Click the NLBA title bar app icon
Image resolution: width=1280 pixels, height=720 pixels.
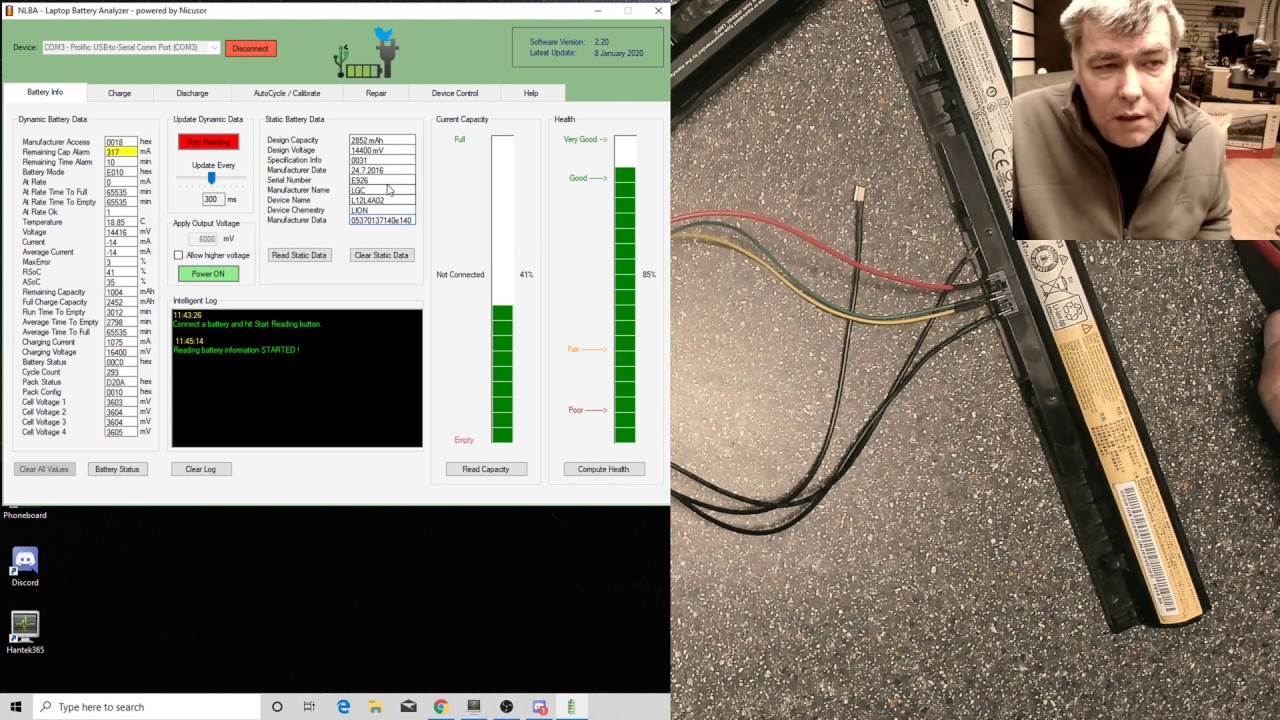[x=9, y=11]
